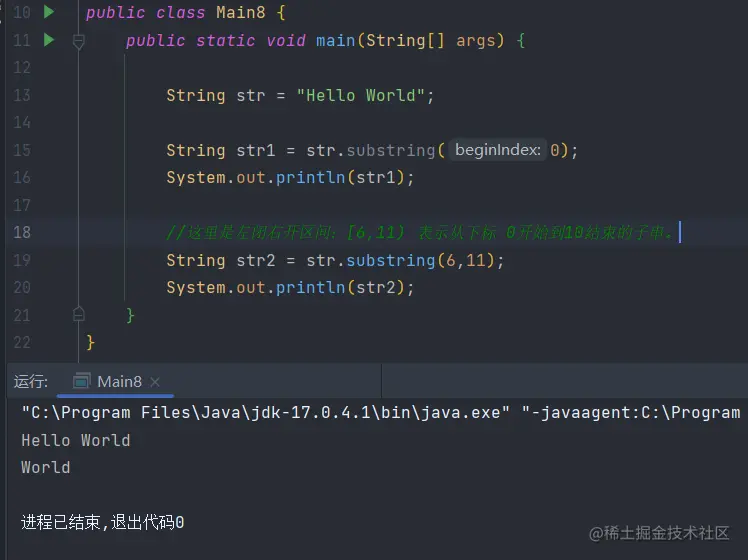Click the java.exe command line in console

point(381,412)
